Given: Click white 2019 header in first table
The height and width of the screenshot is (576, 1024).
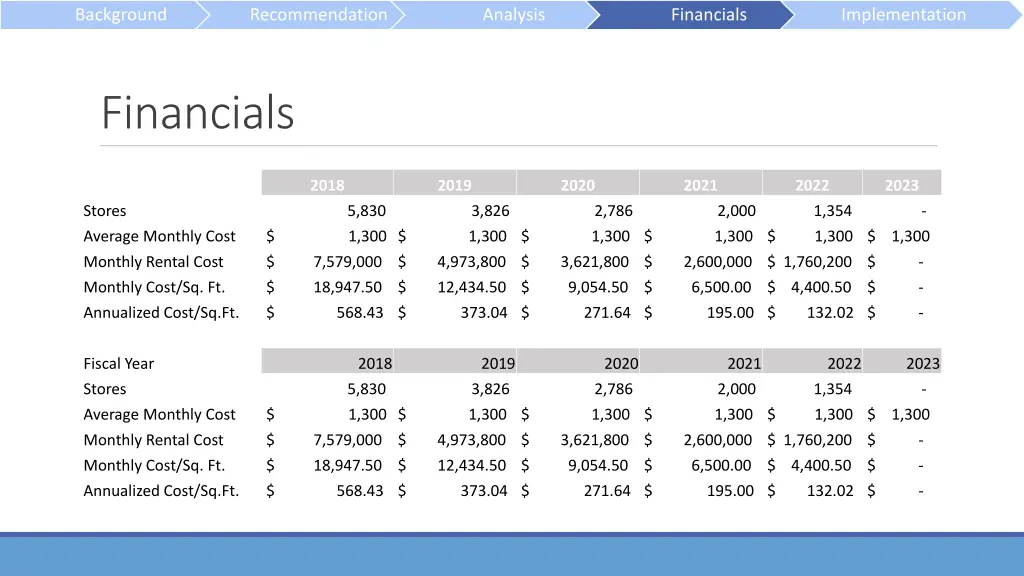Looking at the screenshot, I should click(x=455, y=185).
